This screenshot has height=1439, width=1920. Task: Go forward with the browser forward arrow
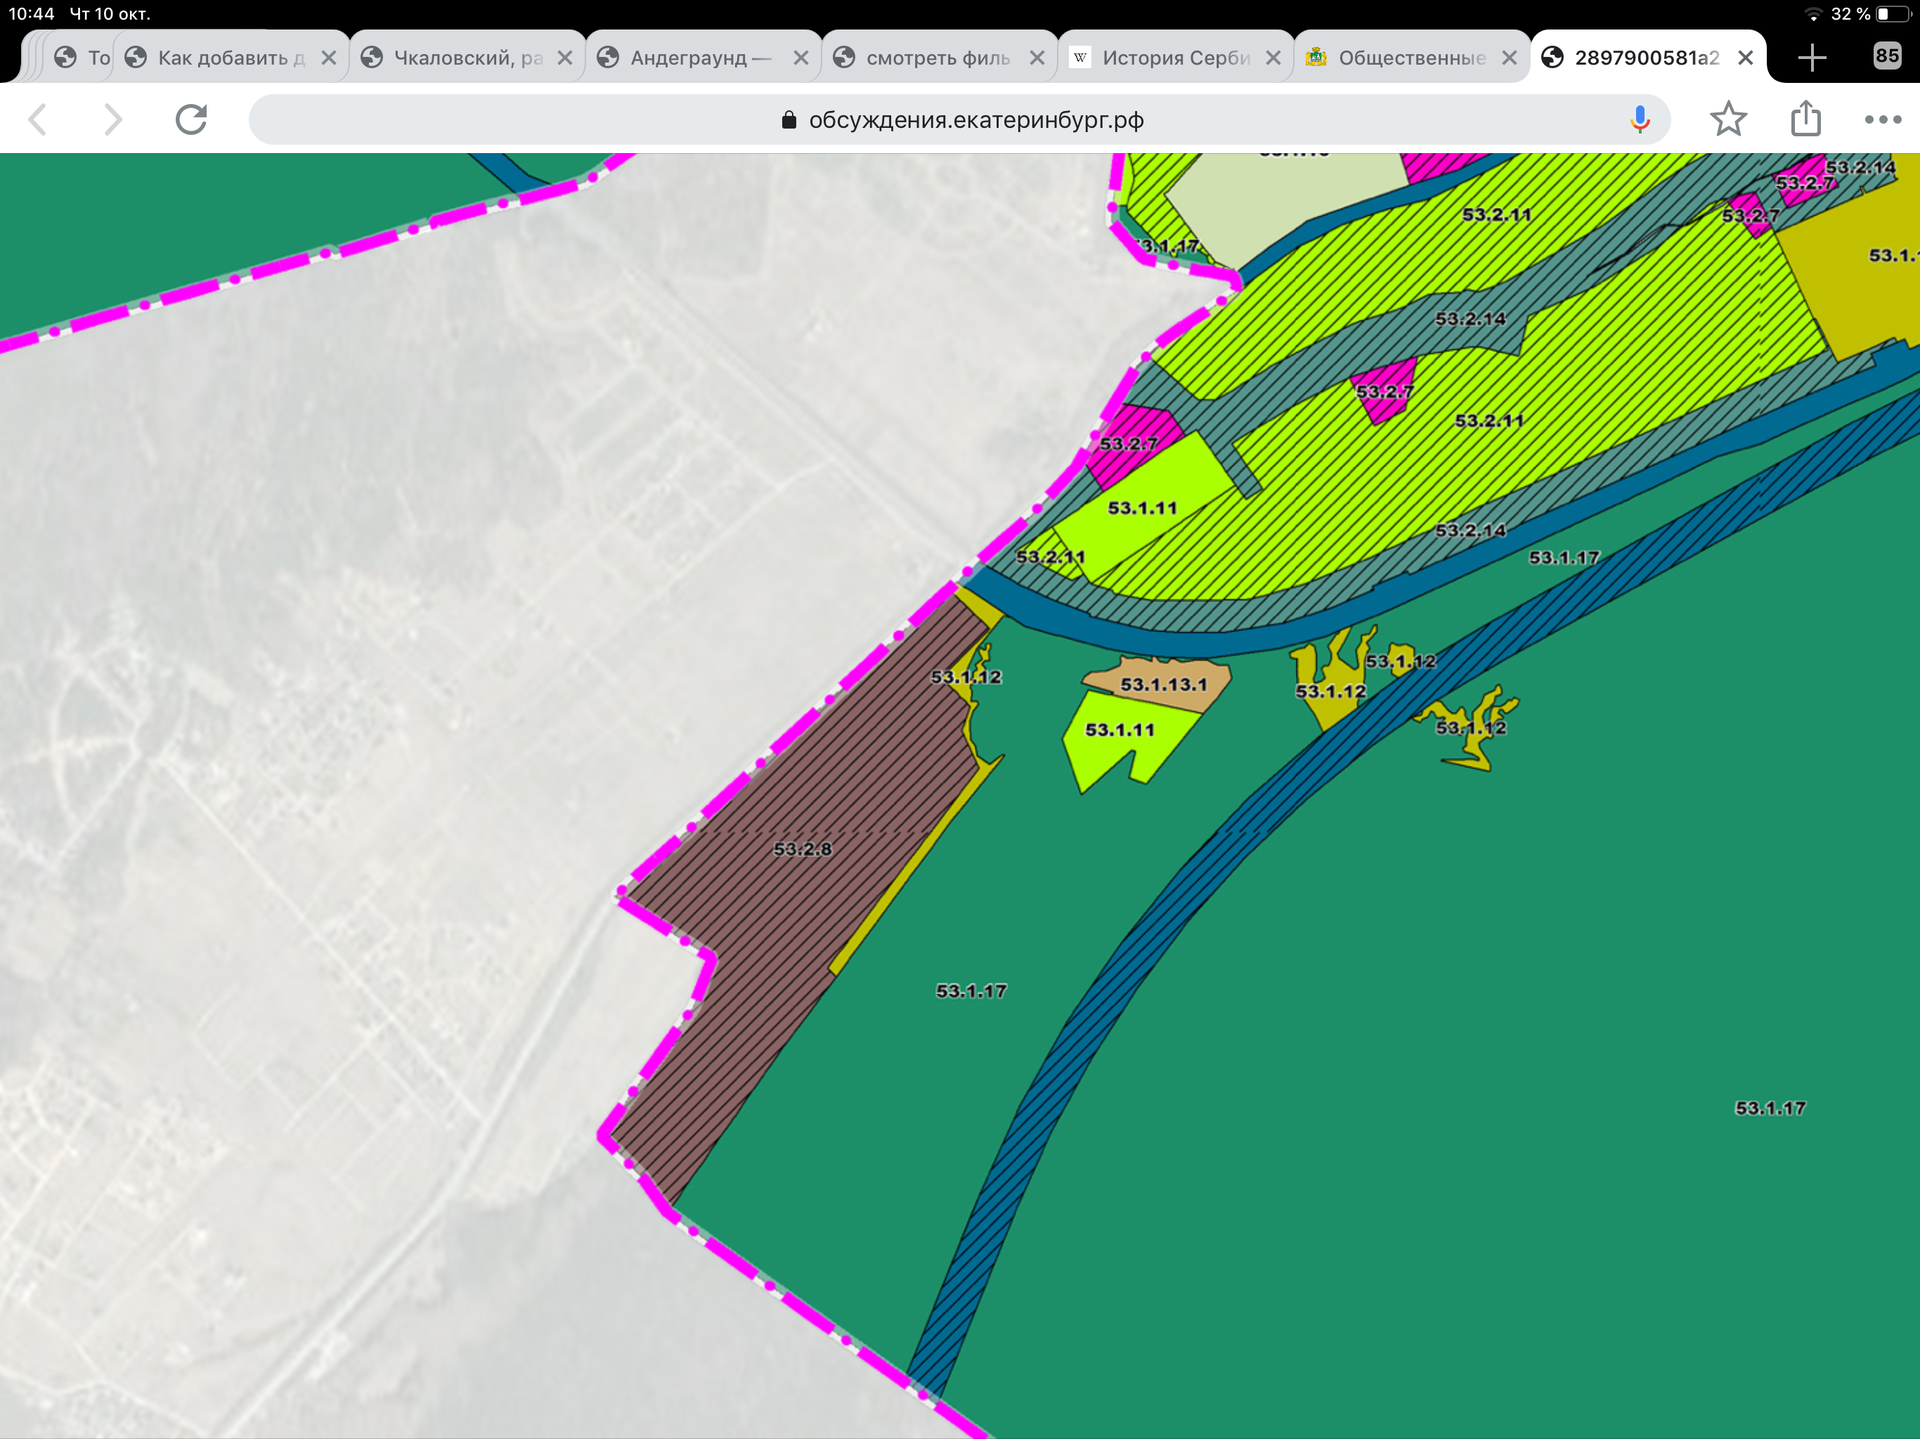114,120
